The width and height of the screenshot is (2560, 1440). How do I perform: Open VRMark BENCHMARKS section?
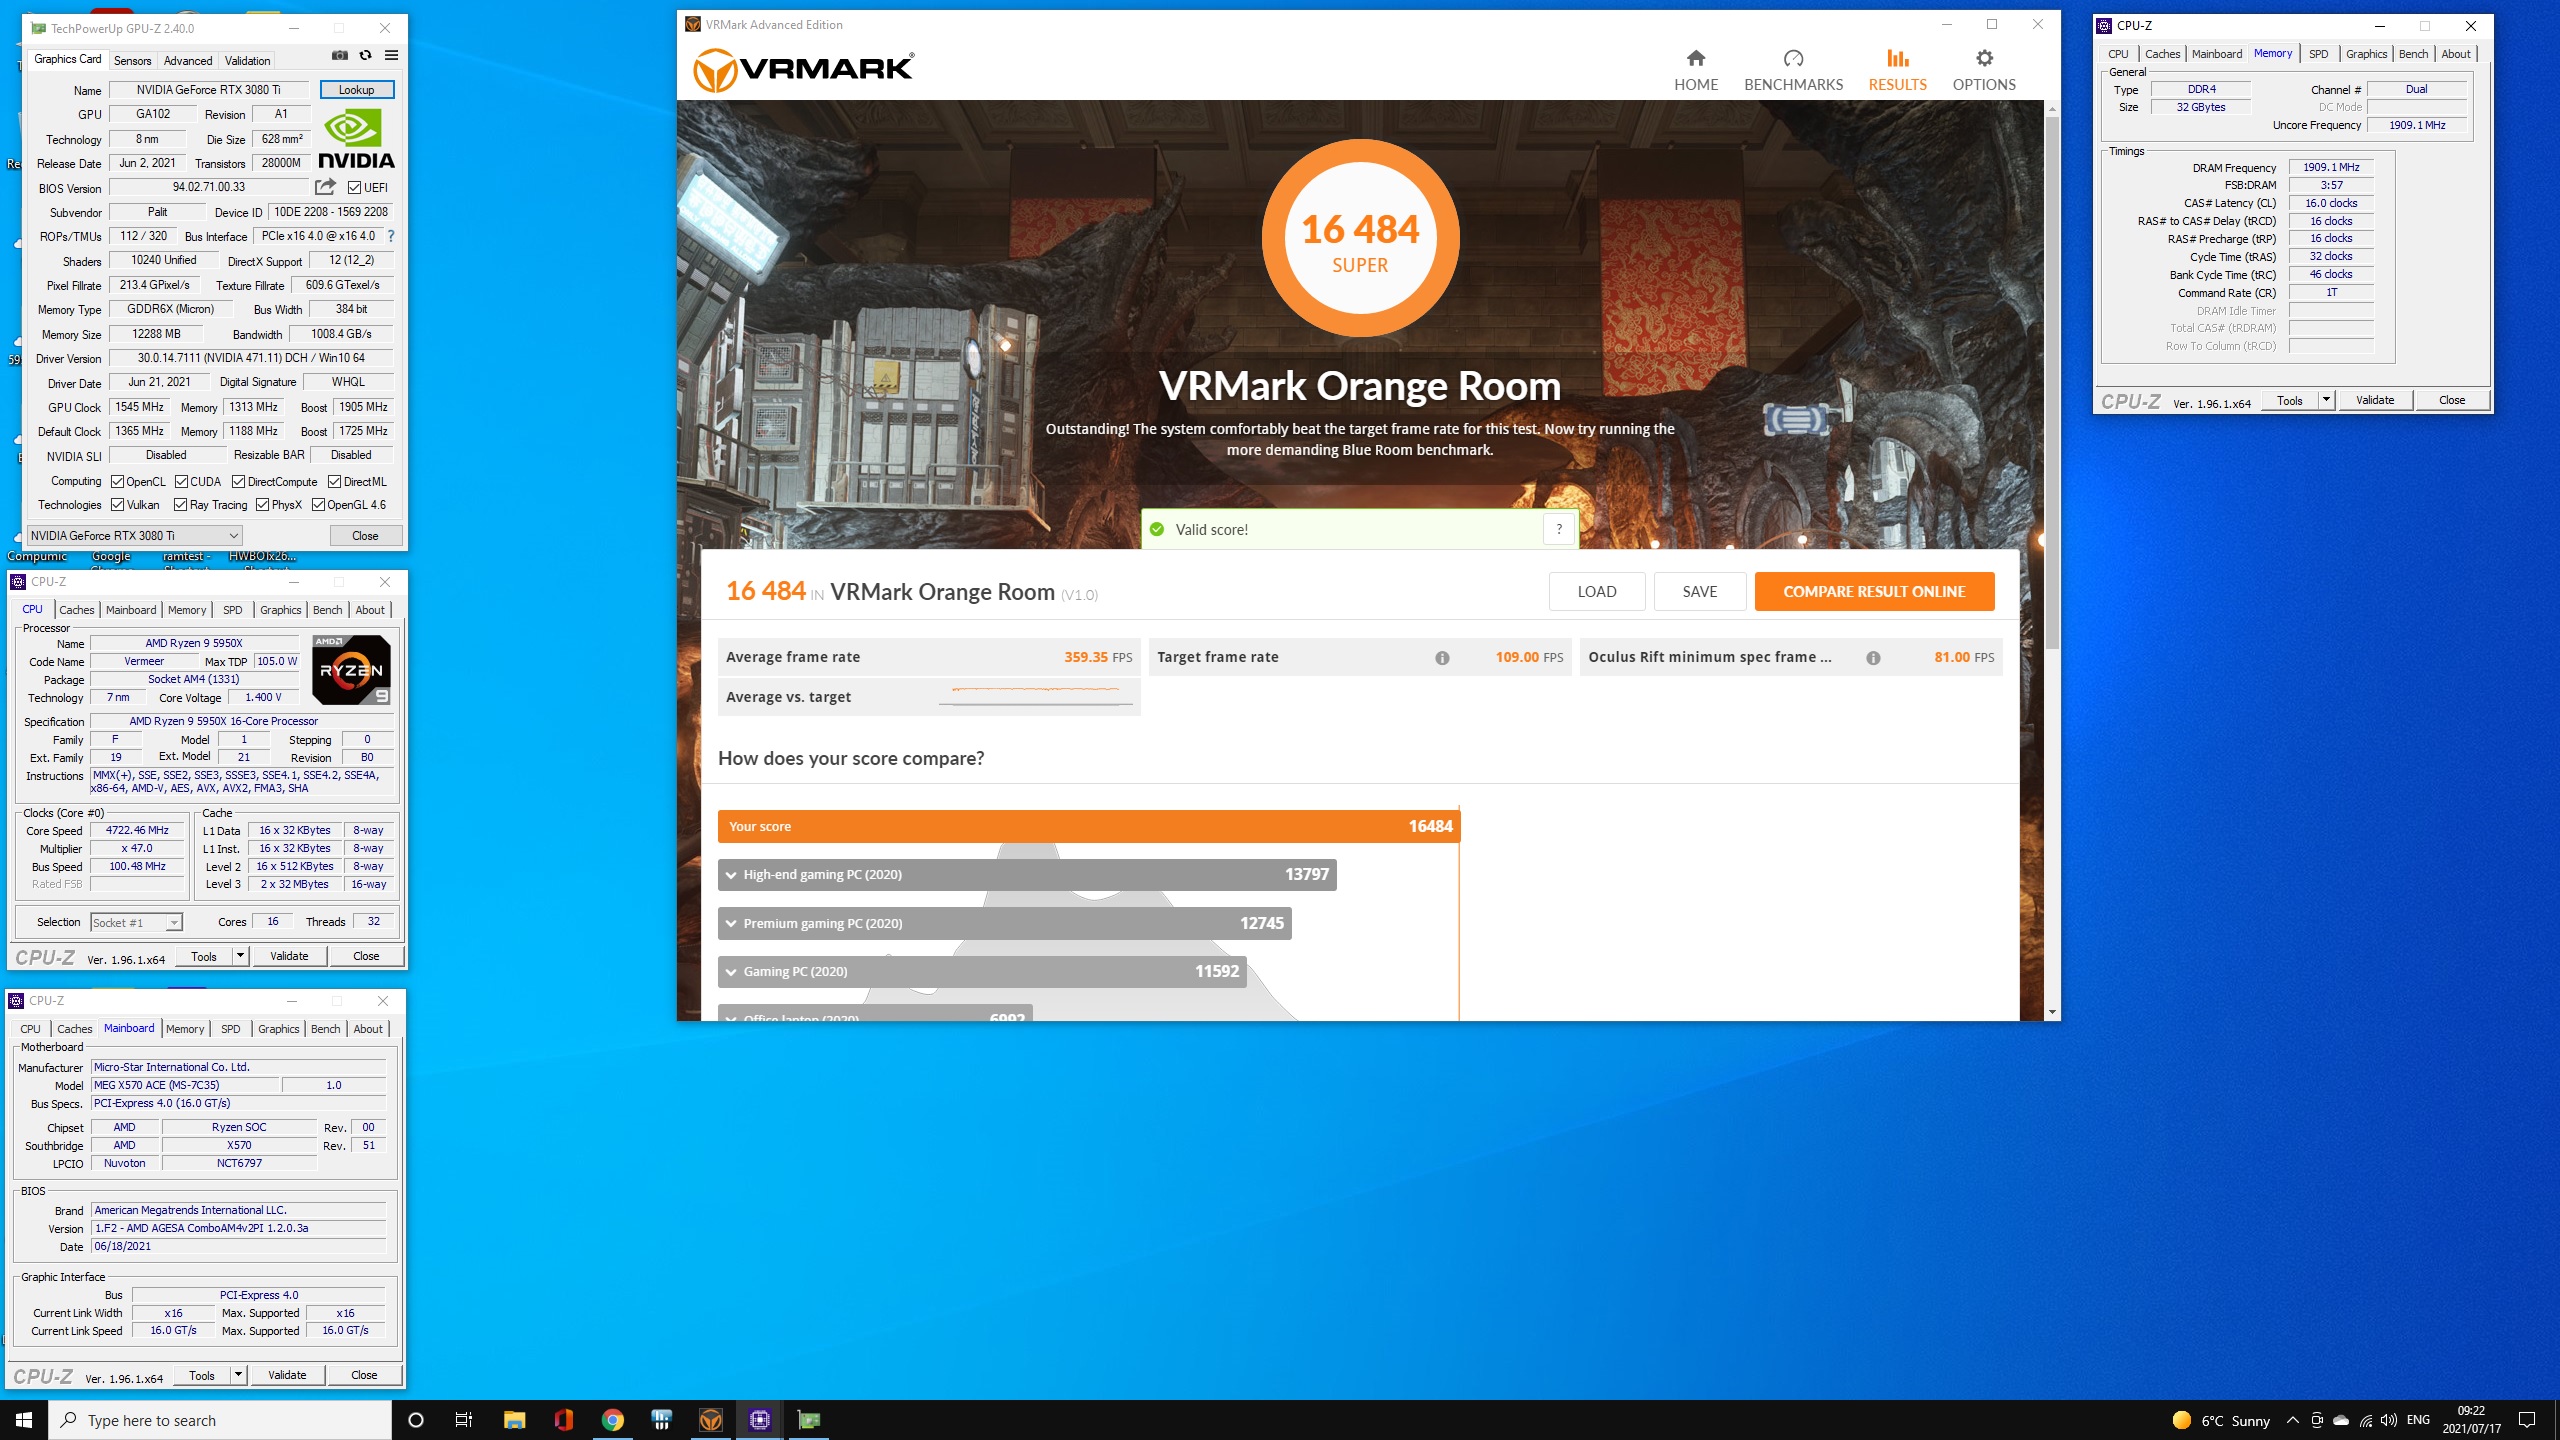1793,70
